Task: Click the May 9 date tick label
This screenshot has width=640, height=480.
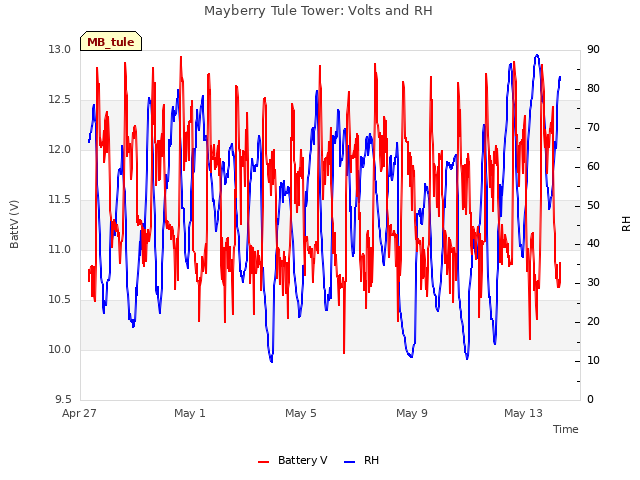Action: 412,413
